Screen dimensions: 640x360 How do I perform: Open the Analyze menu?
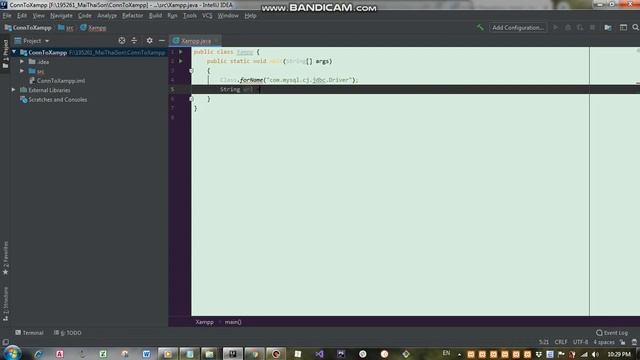107,16
